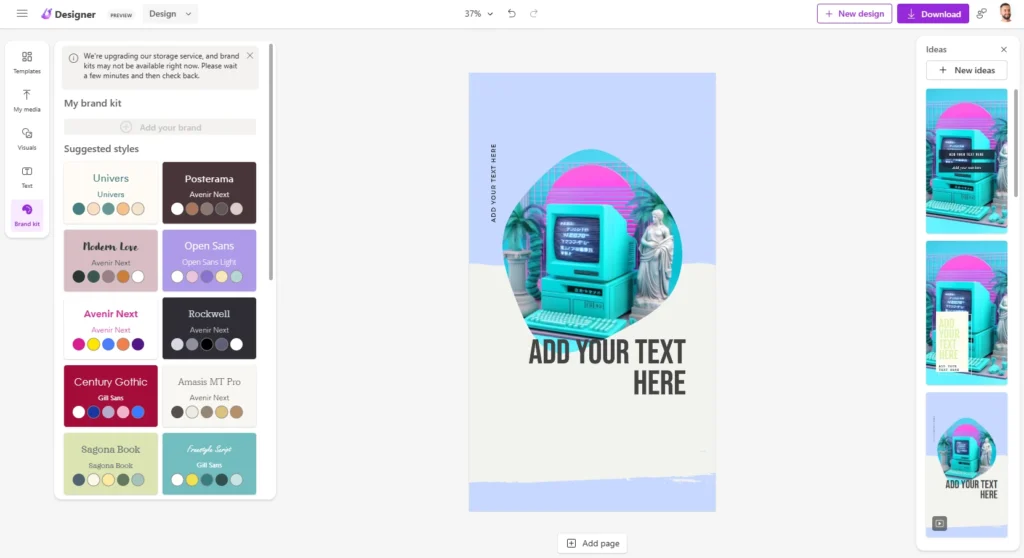Apply the Avenir Next suggested style
The image size is (1024, 558).
110,328
